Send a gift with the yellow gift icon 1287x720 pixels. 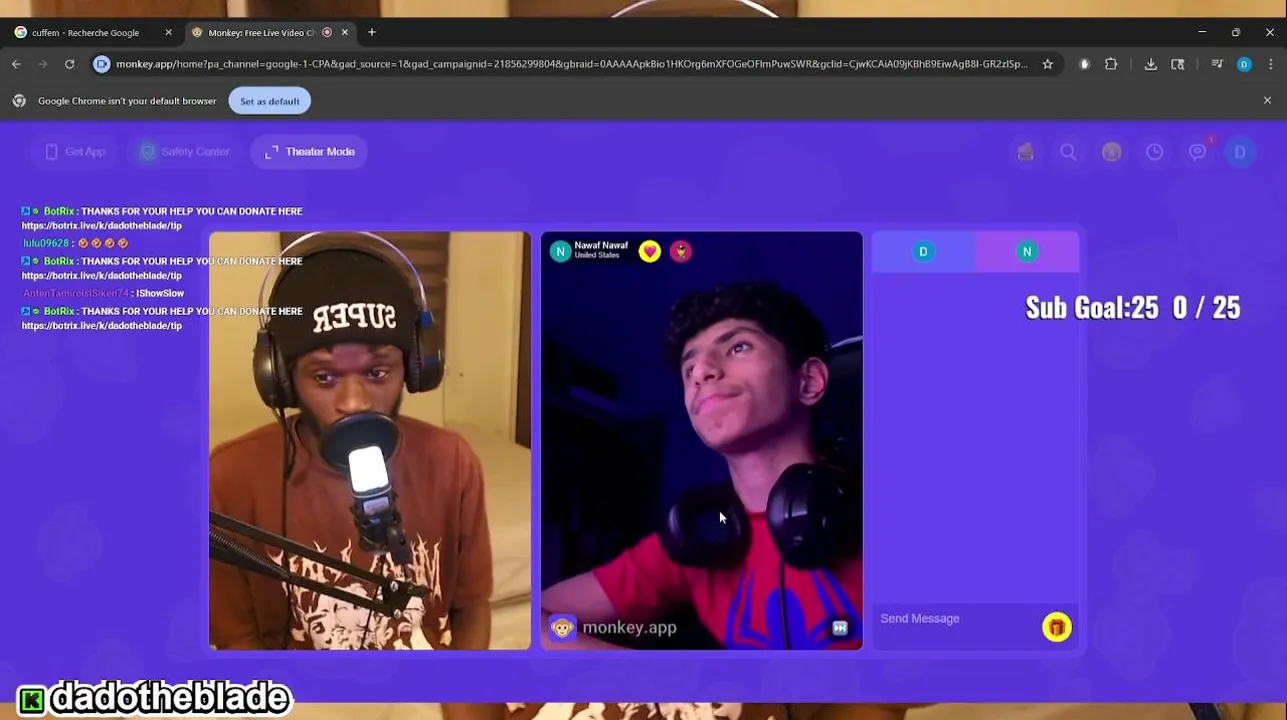click(1056, 627)
